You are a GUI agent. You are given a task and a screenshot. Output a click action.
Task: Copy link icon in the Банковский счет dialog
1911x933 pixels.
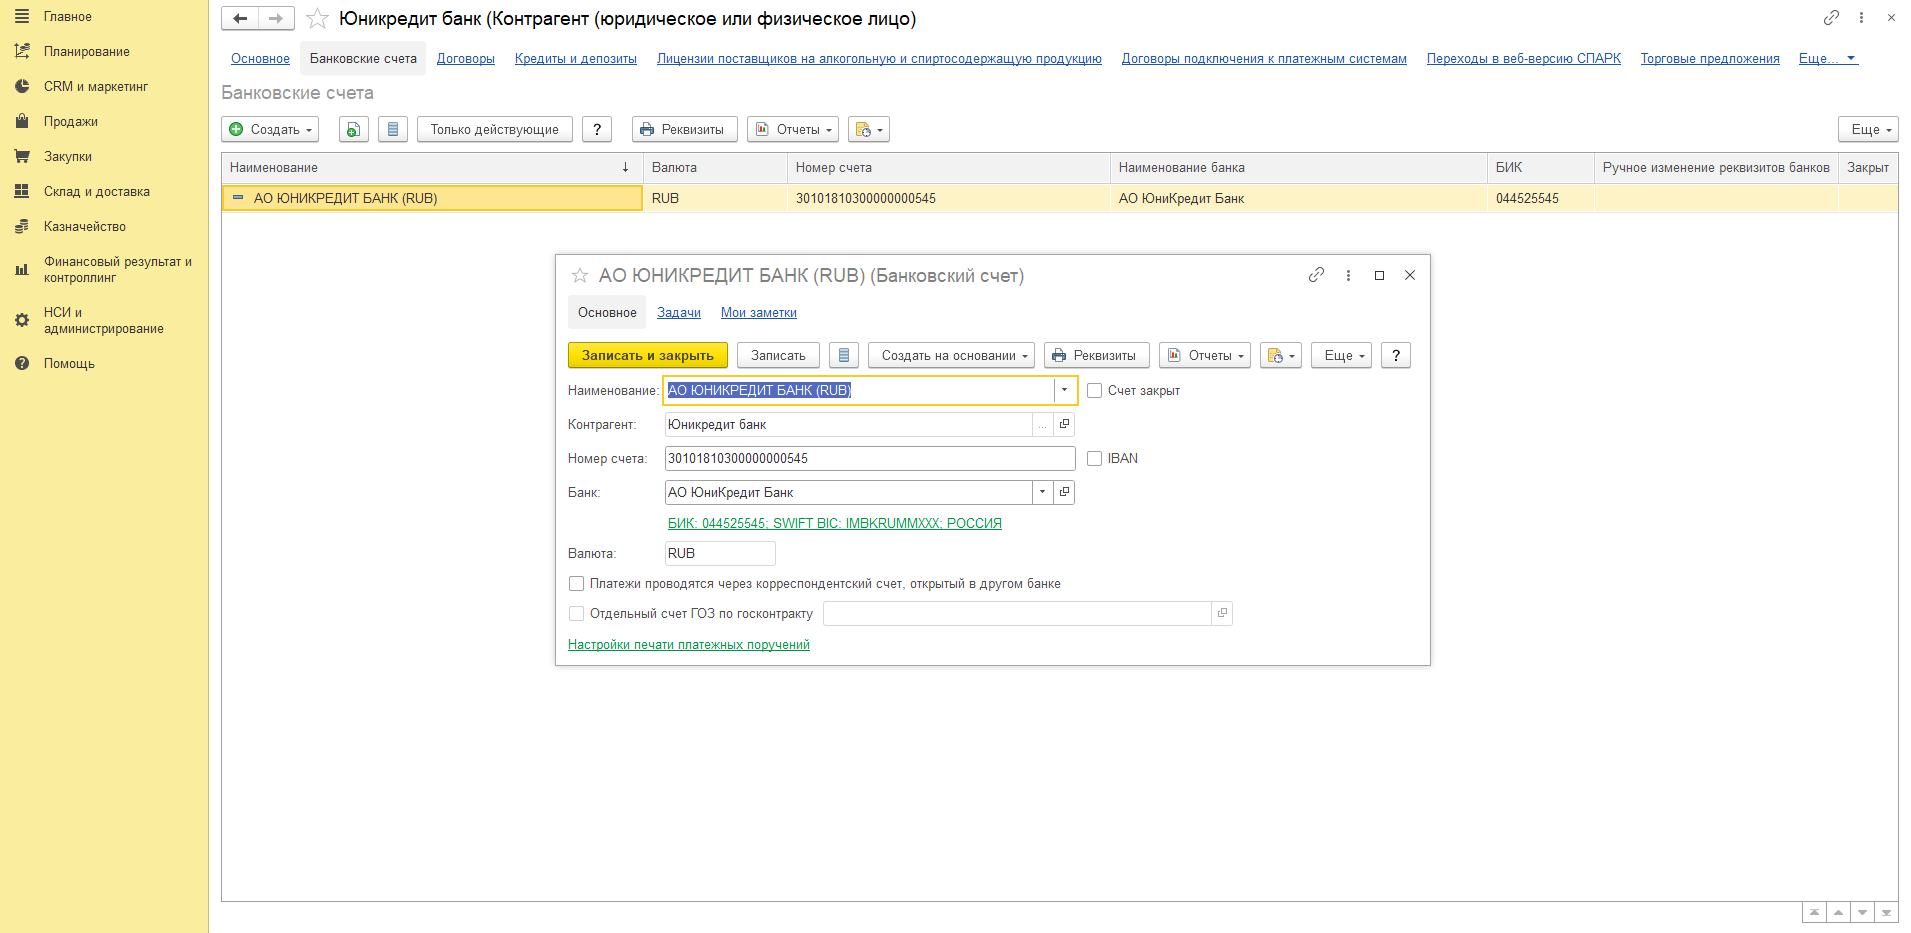[x=1316, y=275]
